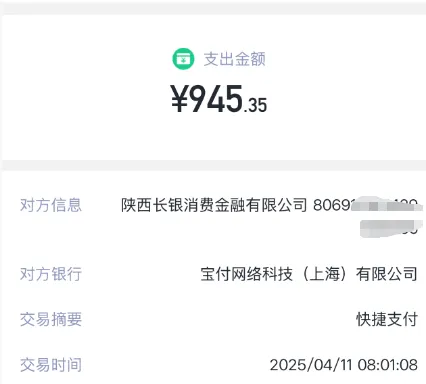Select the 对方信息 field label

click(51, 205)
